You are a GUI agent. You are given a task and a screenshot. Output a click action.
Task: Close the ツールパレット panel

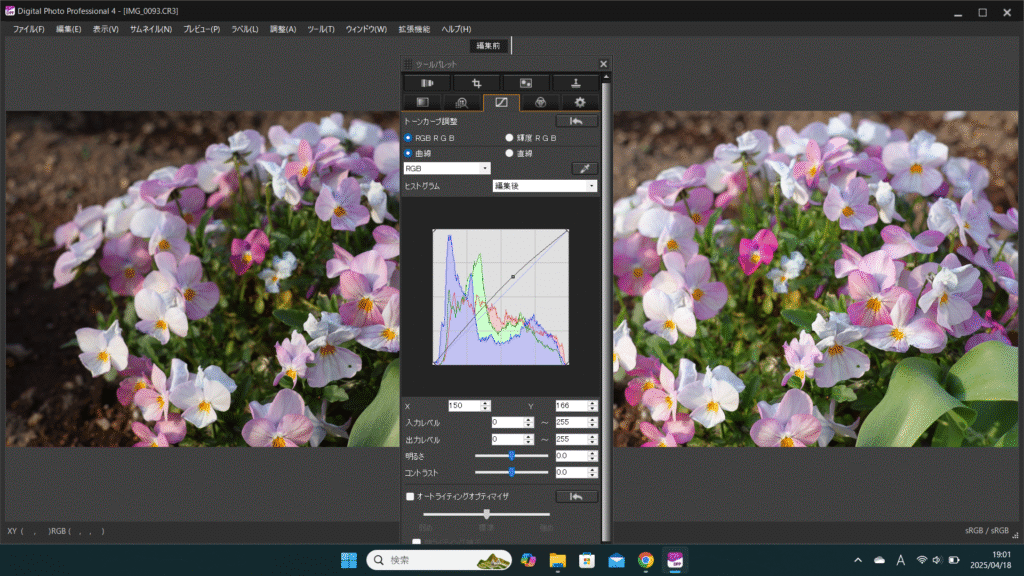pos(603,64)
